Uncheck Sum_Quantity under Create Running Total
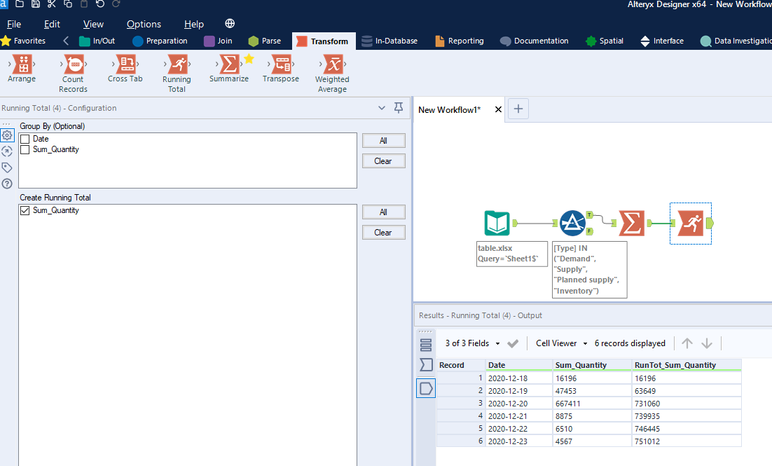Screen dimensions: 772x466 [x=25, y=211]
